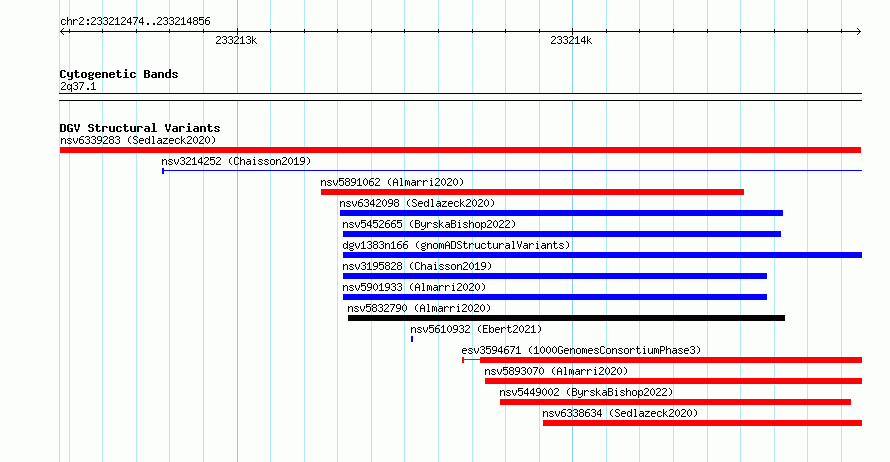Open nsv5832790 (Almarri2020) label
Screen dimensions: 890x462
(419, 308)
